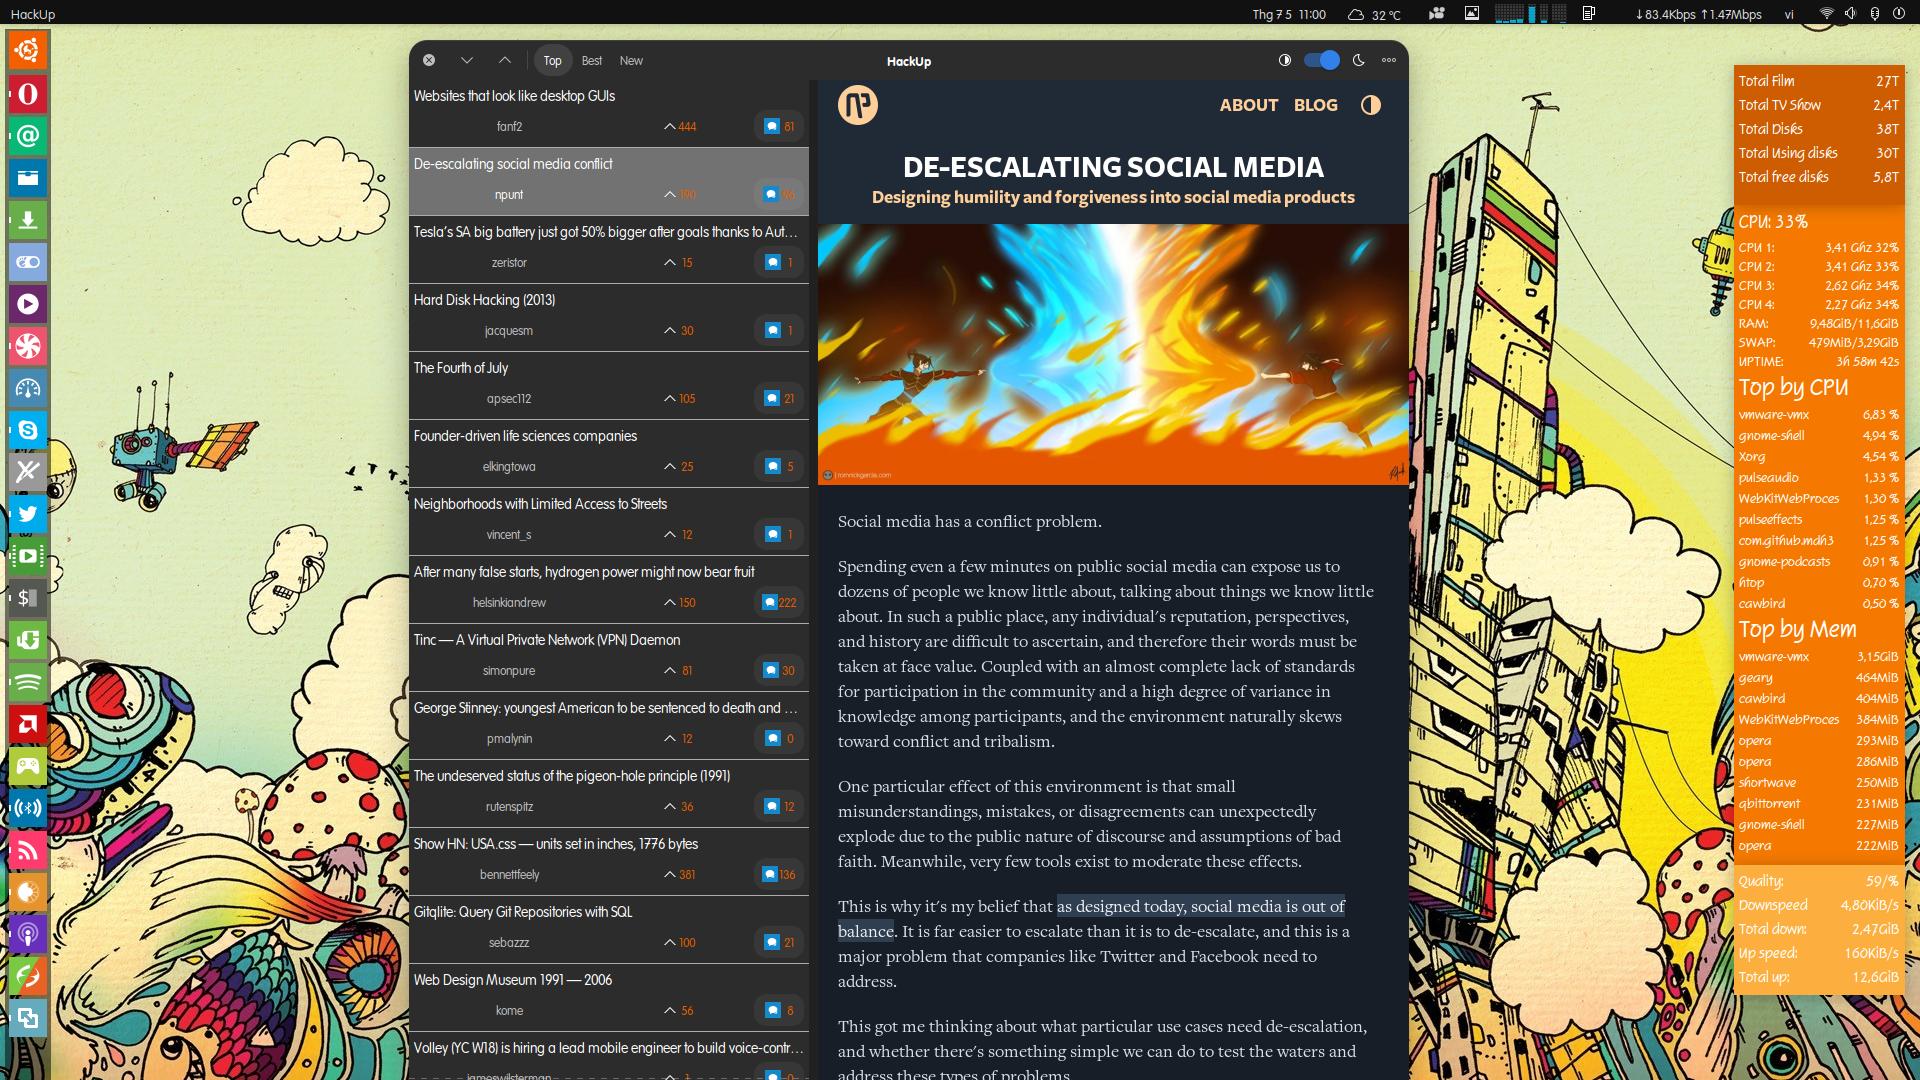
Task: Open the download manager dock icon
Action: (x=28, y=220)
